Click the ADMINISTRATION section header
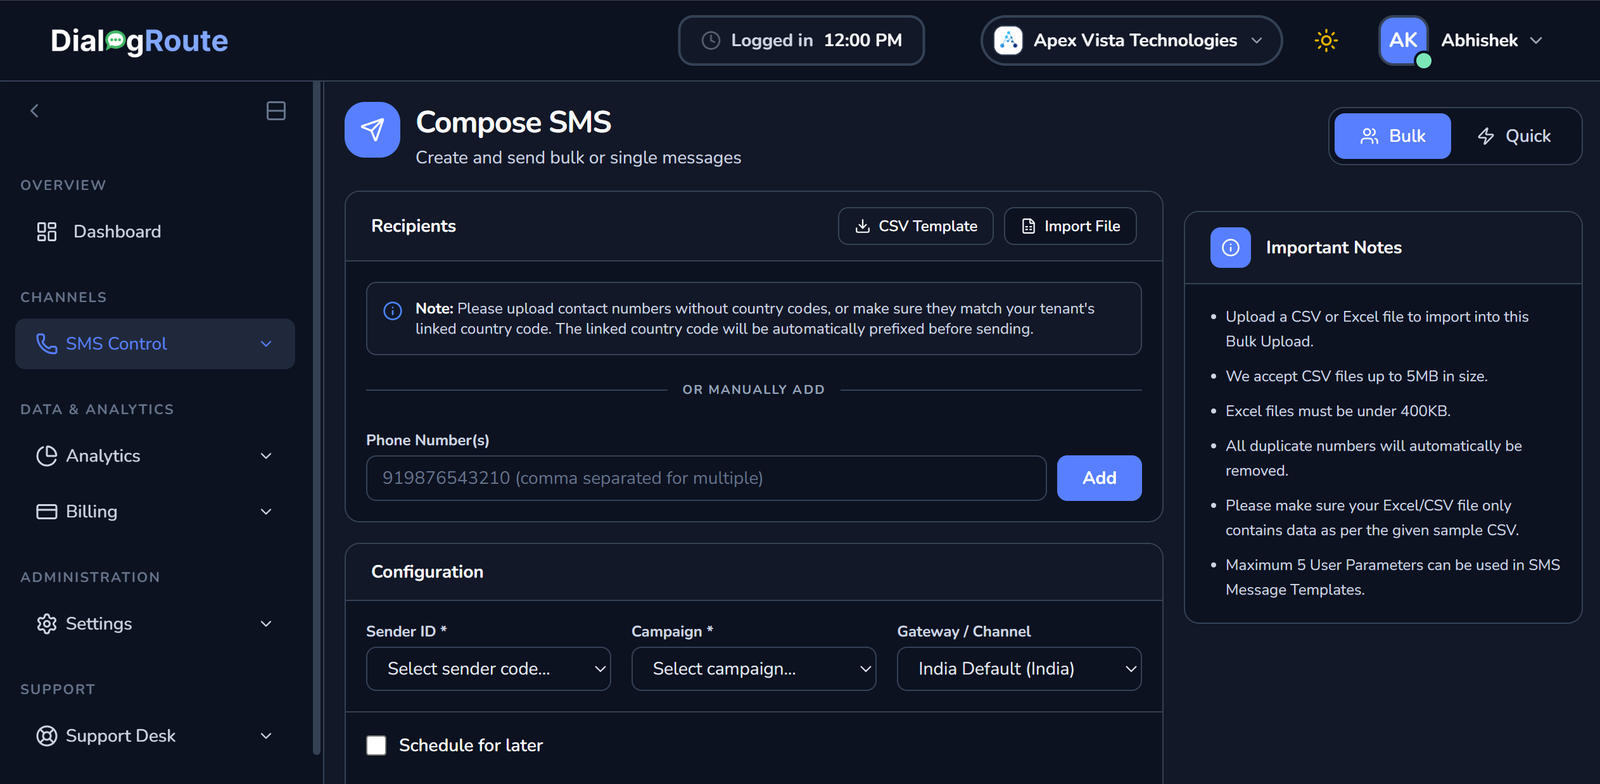 pos(90,577)
